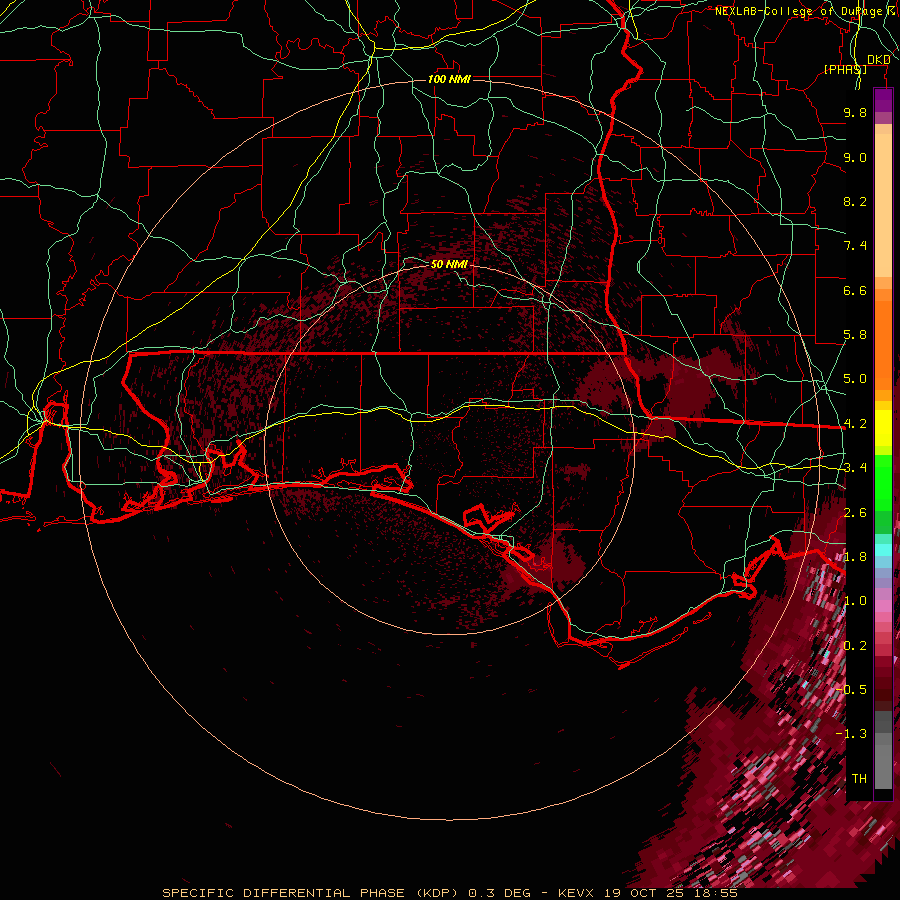This screenshot has height=900, width=900.
Task: Click the pink segment of the color scale
Action: click(x=883, y=606)
